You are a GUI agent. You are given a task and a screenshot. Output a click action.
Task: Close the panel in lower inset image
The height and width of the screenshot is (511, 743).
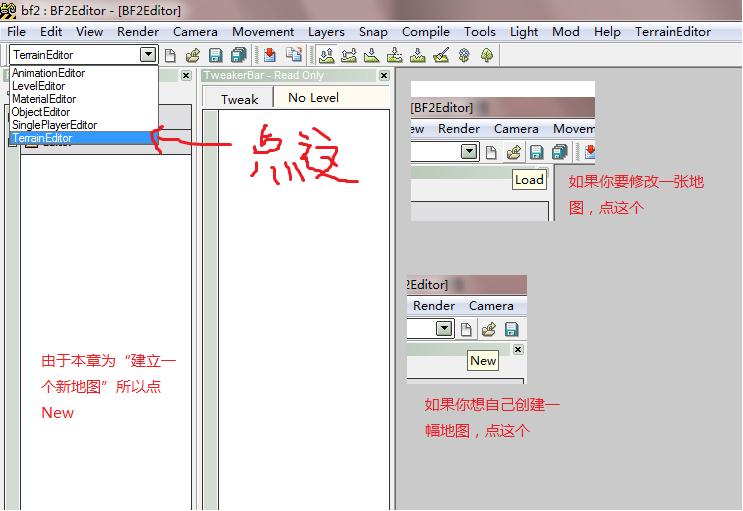coord(518,349)
